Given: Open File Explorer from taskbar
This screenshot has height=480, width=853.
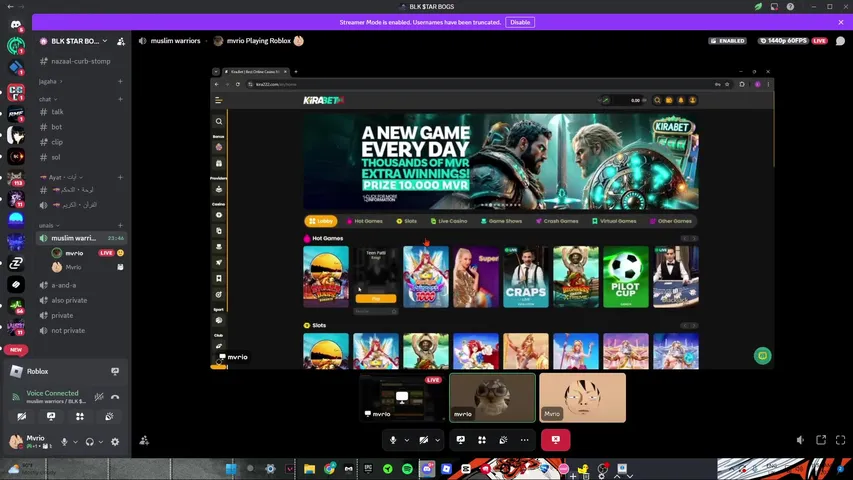Looking at the screenshot, I should [x=310, y=469].
